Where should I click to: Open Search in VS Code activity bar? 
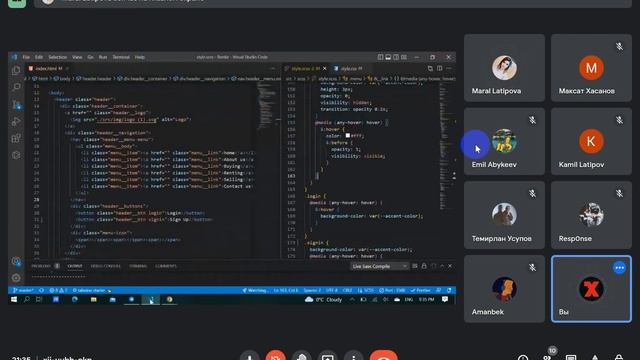pos(16,87)
